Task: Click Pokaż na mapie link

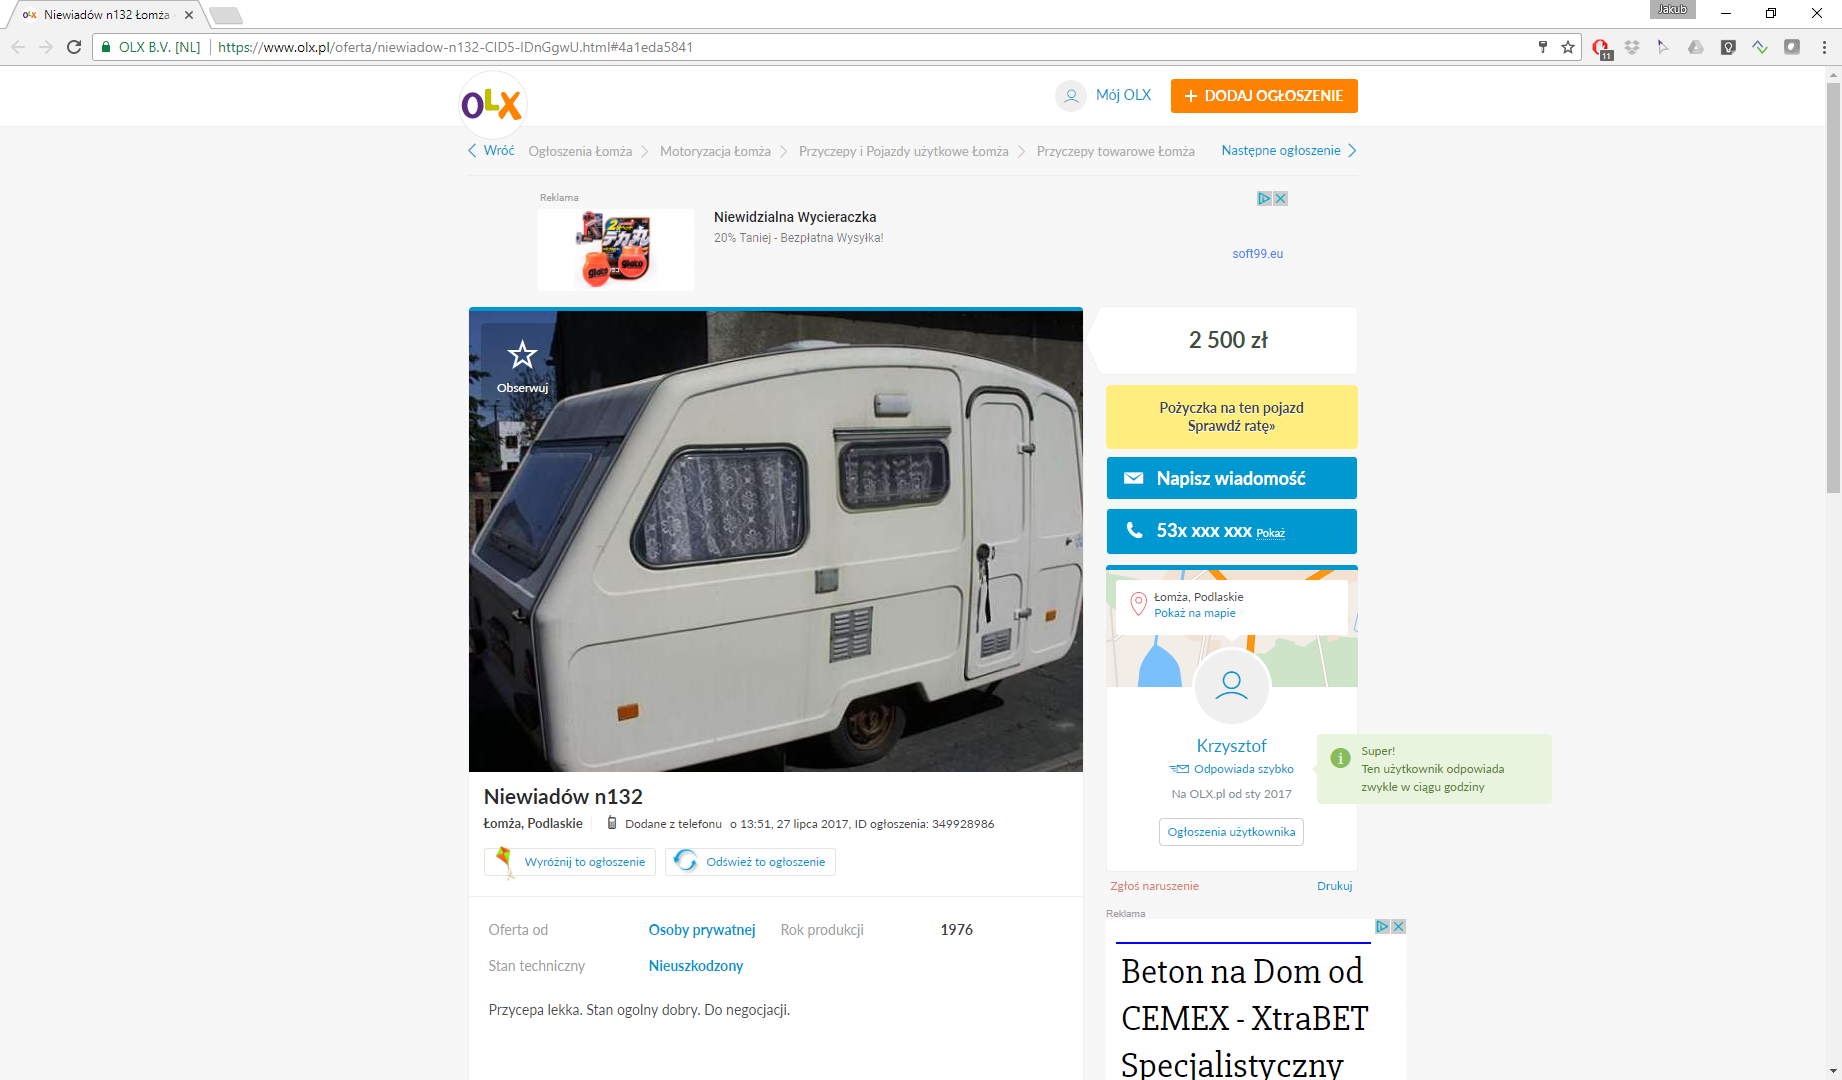Action: click(1195, 613)
